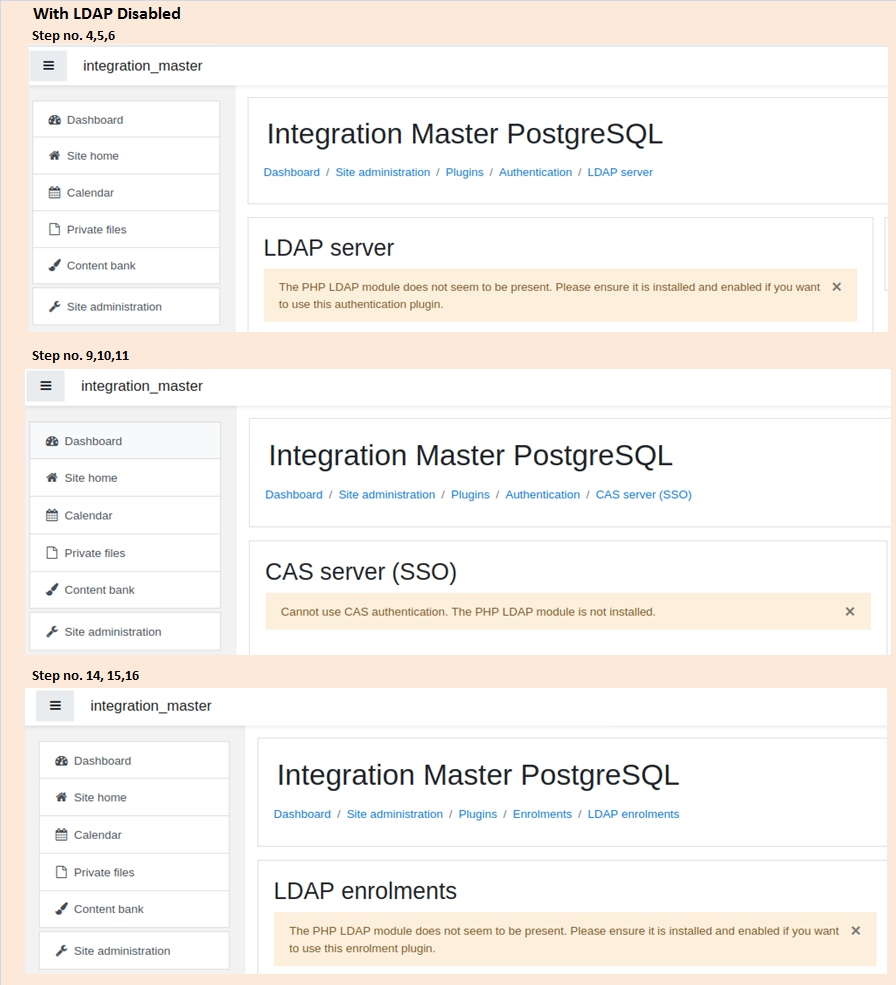Open 'LDAP server' breadcrumb link
This screenshot has height=985, width=896.
coord(620,172)
